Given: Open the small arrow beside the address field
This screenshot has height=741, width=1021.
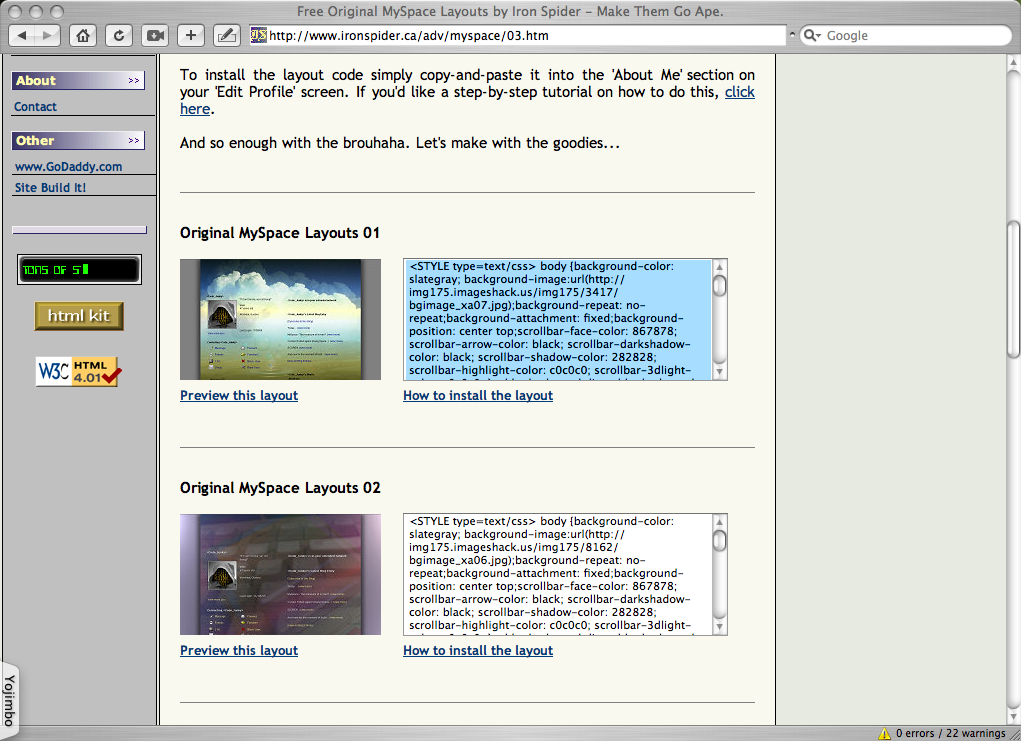Looking at the screenshot, I should (x=792, y=35).
